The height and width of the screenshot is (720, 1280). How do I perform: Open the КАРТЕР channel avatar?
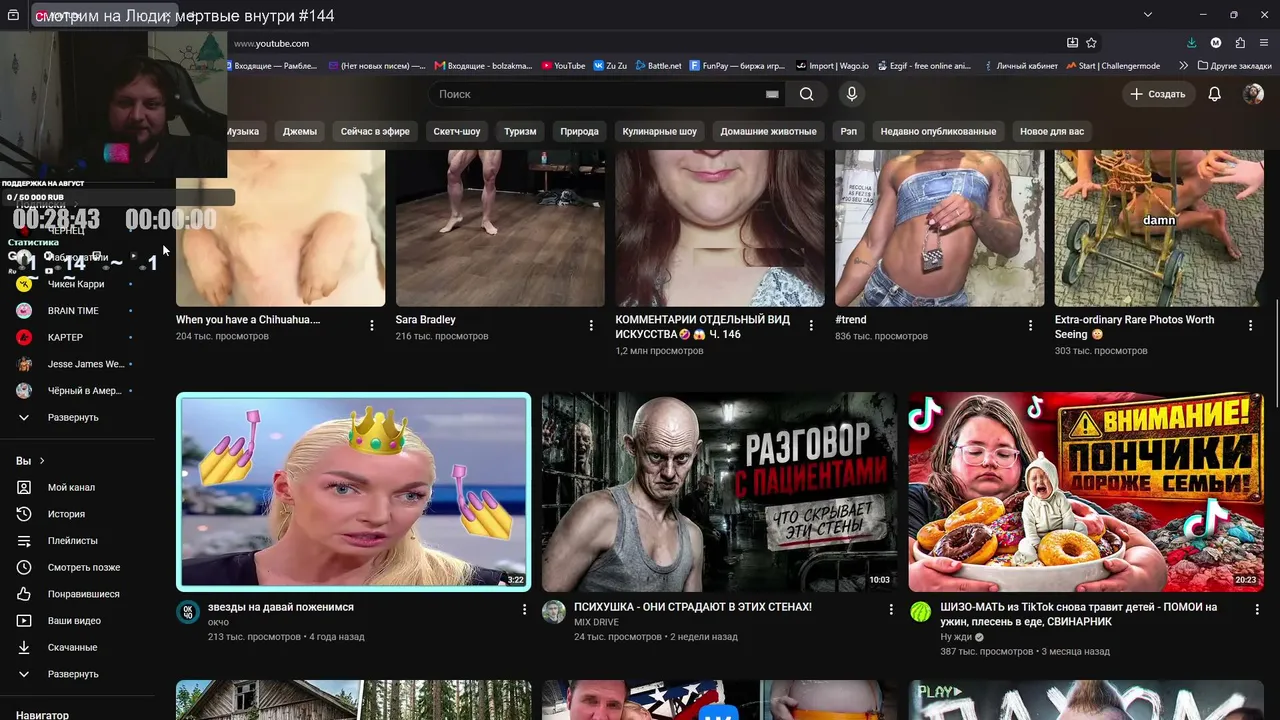tap(24, 337)
